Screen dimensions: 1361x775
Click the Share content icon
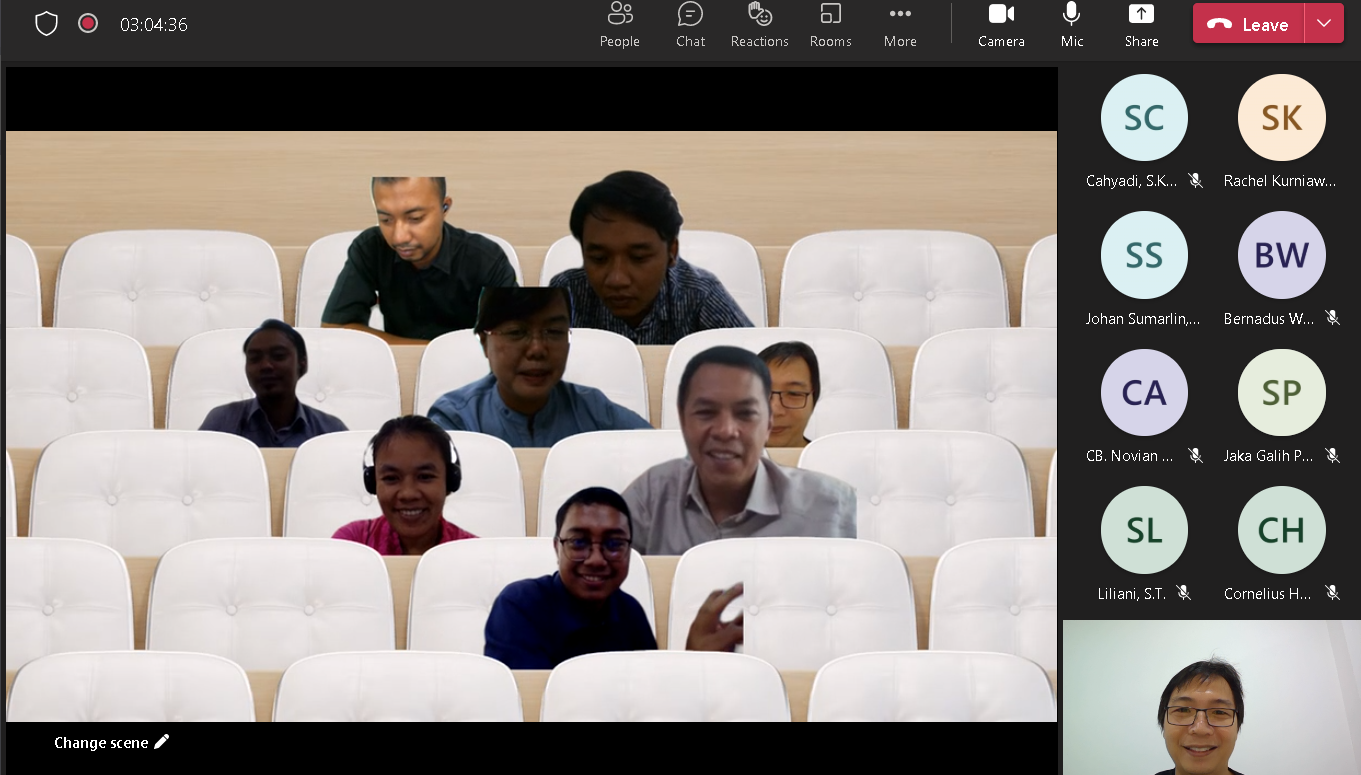coord(1141,24)
